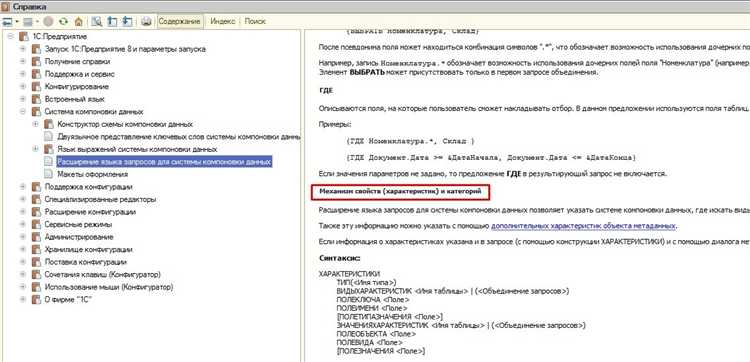Expand Язык выражений системы компоновки данных node
The width and height of the screenshot is (750, 362).
coord(35,149)
